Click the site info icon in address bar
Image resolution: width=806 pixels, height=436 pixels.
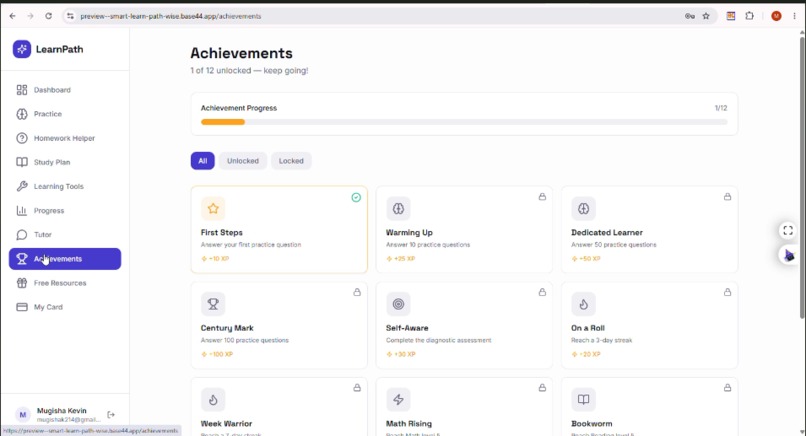point(70,16)
